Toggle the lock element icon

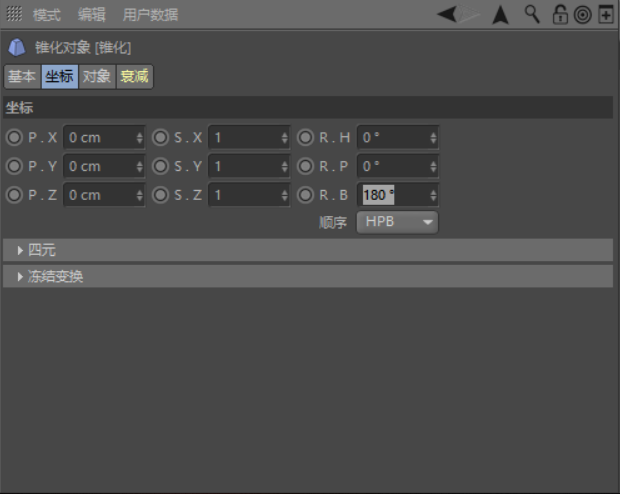pos(560,14)
